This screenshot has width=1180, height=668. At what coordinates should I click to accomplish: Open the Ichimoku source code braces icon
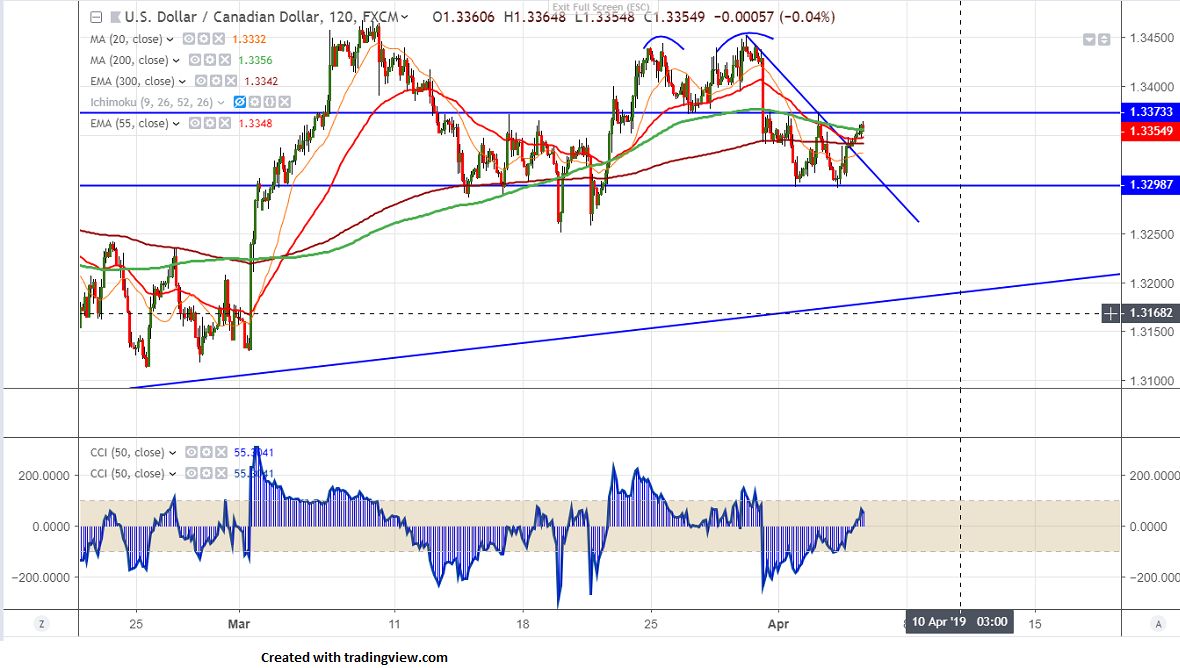[x=269, y=102]
